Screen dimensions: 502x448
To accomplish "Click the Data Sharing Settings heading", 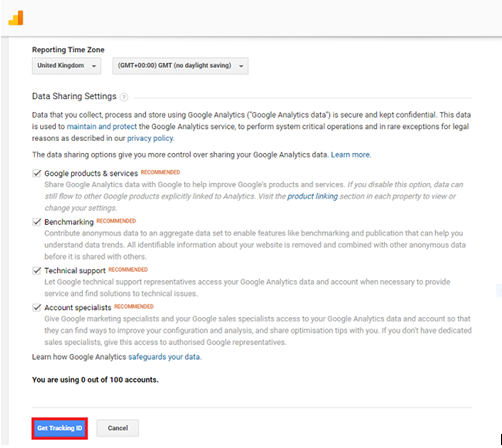I will click(x=74, y=96).
